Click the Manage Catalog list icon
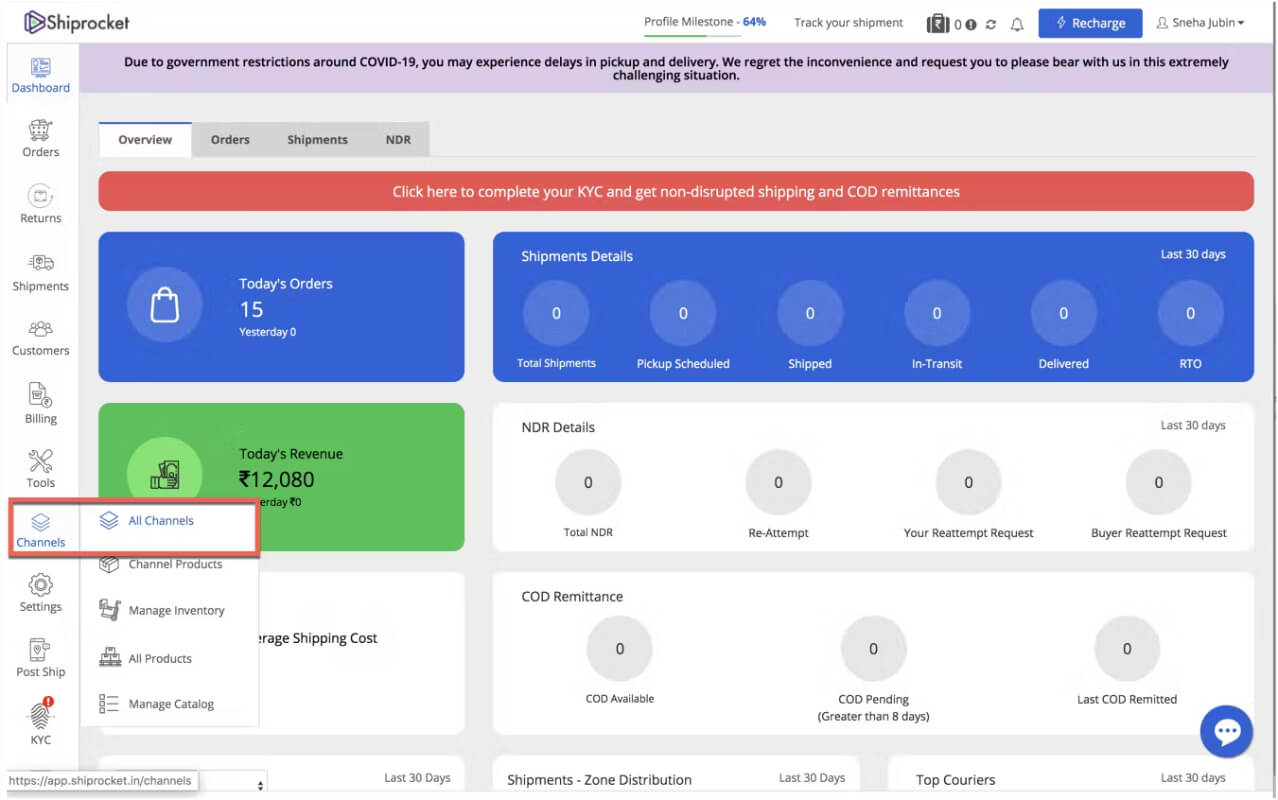 coord(109,704)
